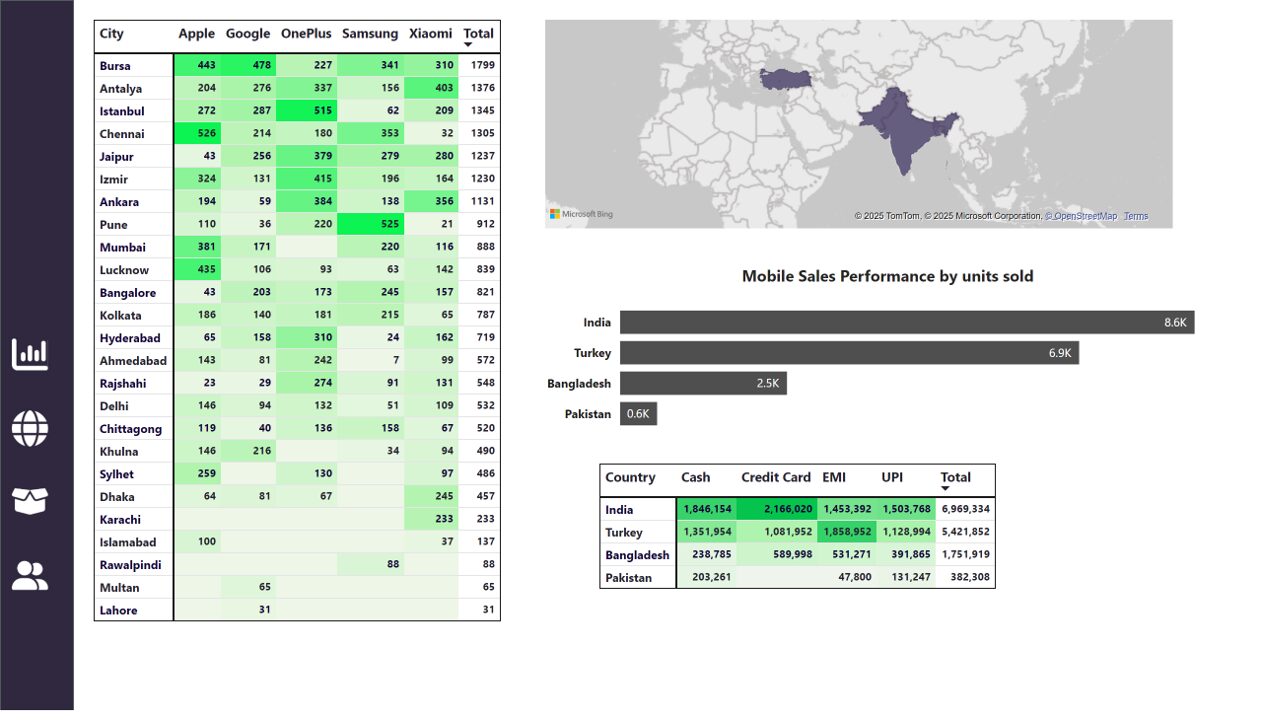
Task: Open the open-box products icon in sidebar
Action: pyautogui.click(x=30, y=501)
